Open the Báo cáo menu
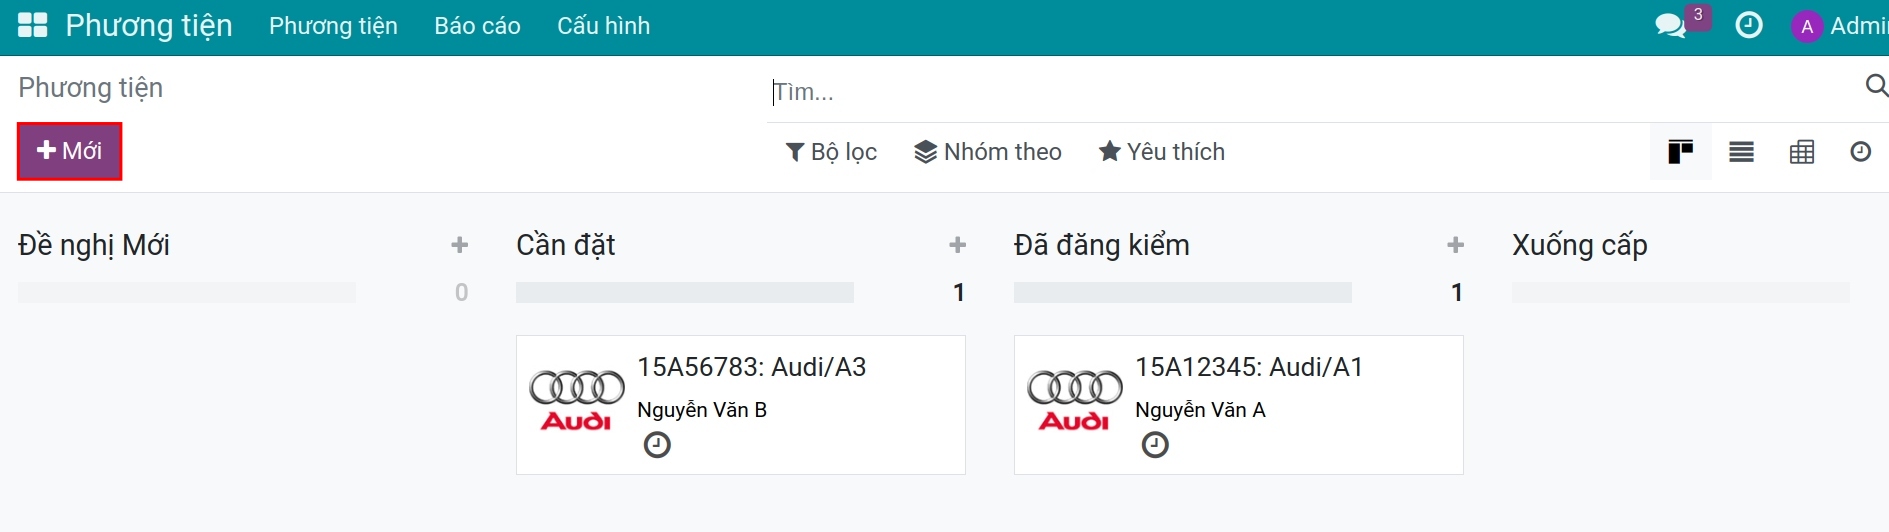 477,26
